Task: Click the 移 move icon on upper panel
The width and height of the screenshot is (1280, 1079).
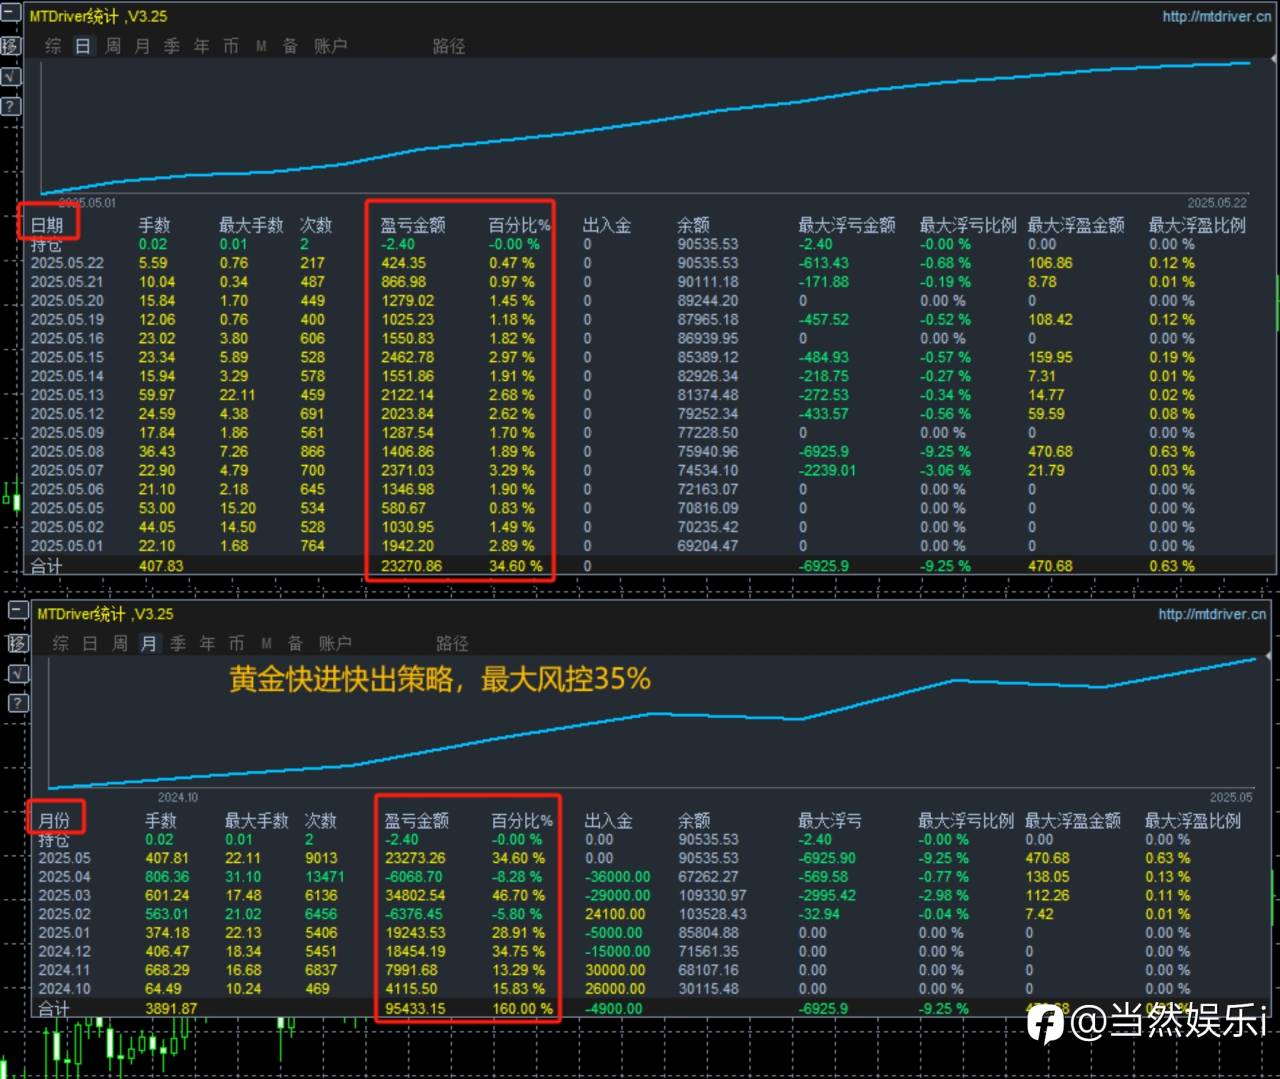Action: click(10, 45)
